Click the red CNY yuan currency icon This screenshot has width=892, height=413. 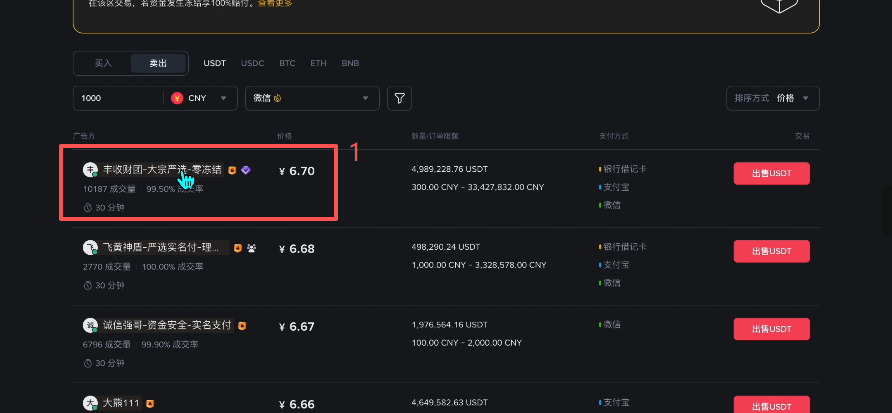[x=177, y=98]
